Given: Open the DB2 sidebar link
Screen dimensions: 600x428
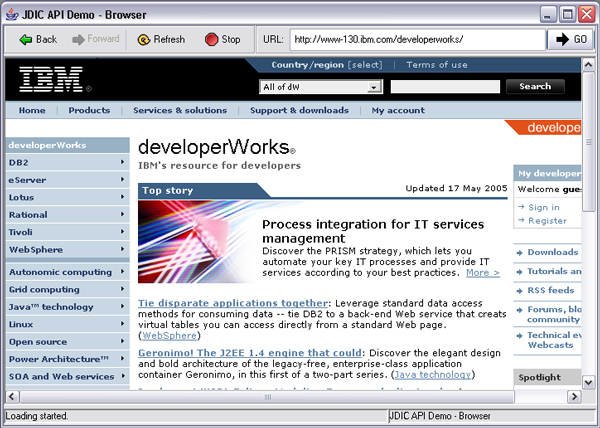Looking at the screenshot, I should click(19, 163).
